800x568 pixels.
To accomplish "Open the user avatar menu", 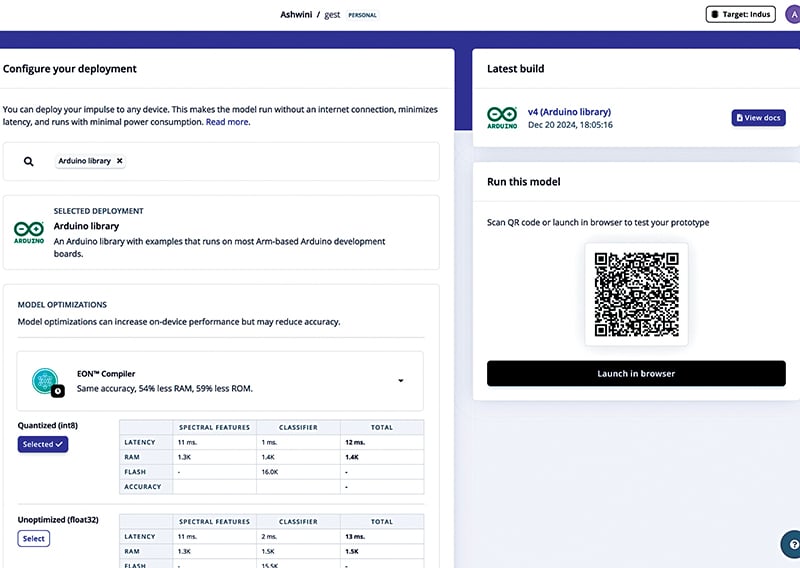I will pyautogui.click(x=793, y=15).
